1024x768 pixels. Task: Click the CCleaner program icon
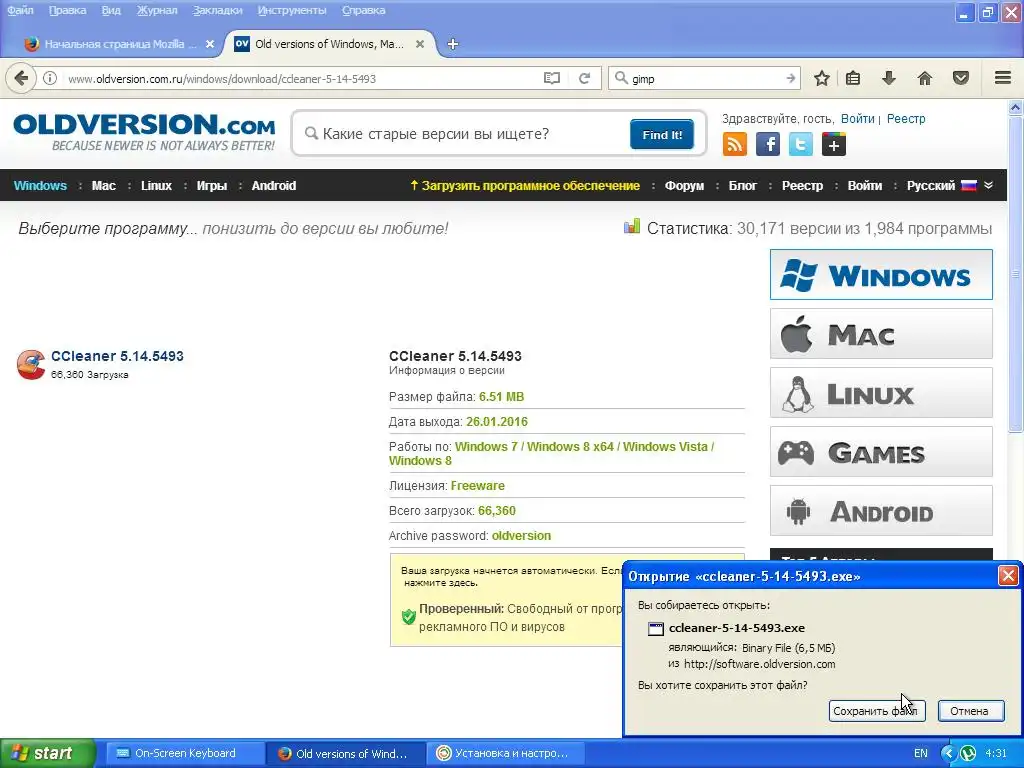tap(31, 364)
